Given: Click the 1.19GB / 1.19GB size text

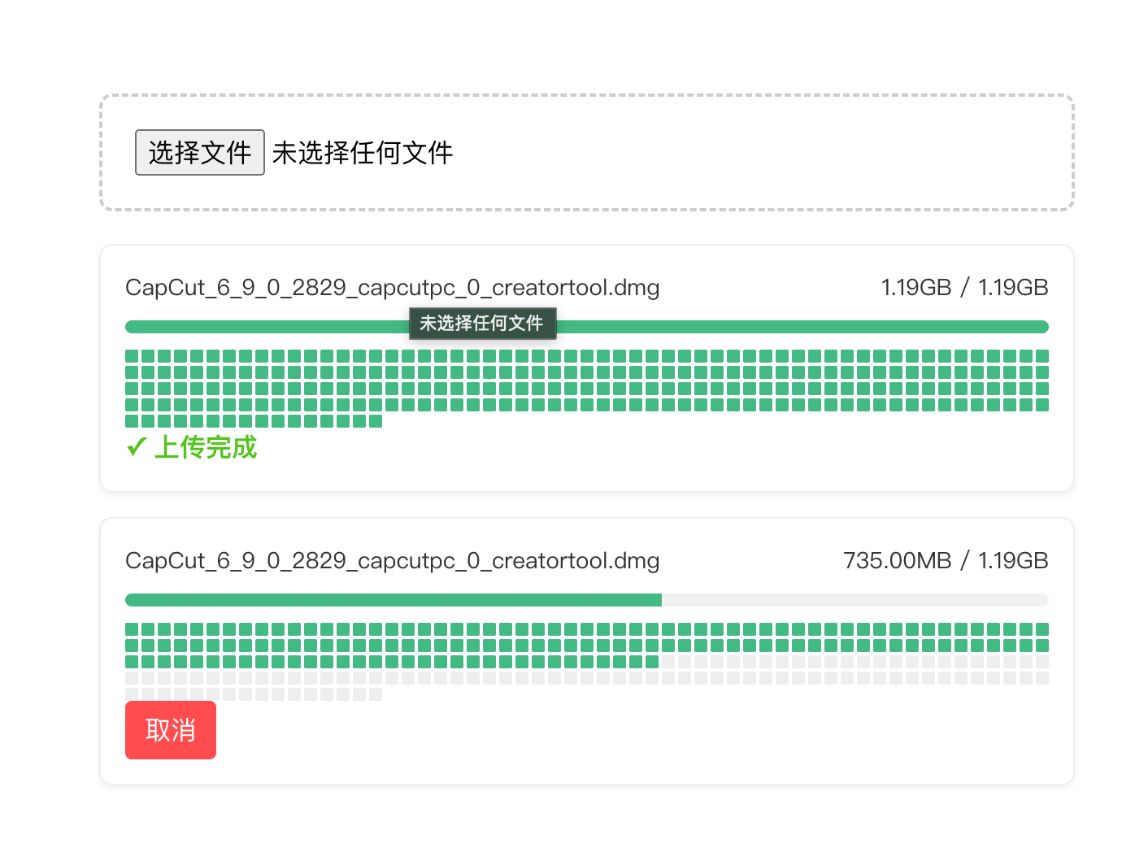Looking at the screenshot, I should click(x=964, y=288).
